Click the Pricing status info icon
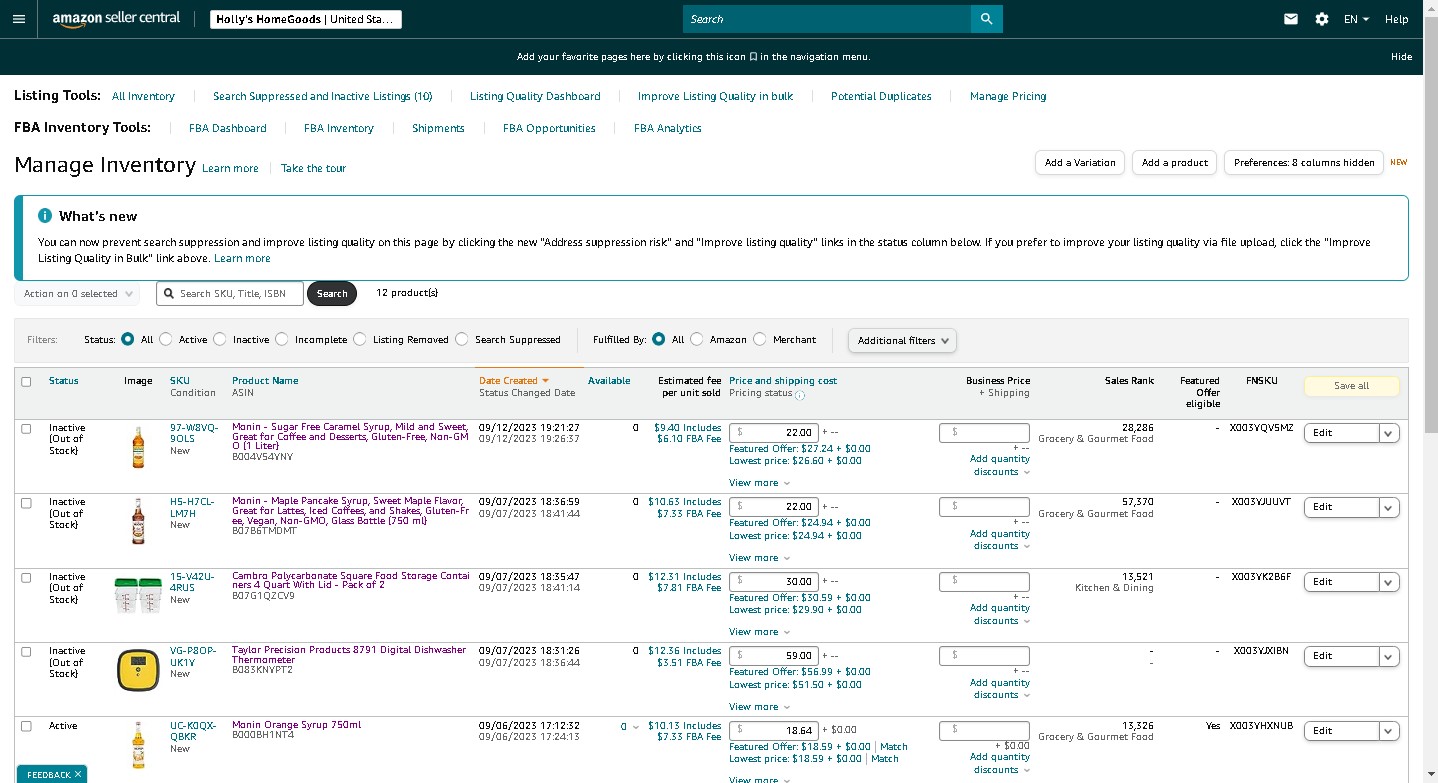The height and width of the screenshot is (783, 1438). tap(800, 395)
